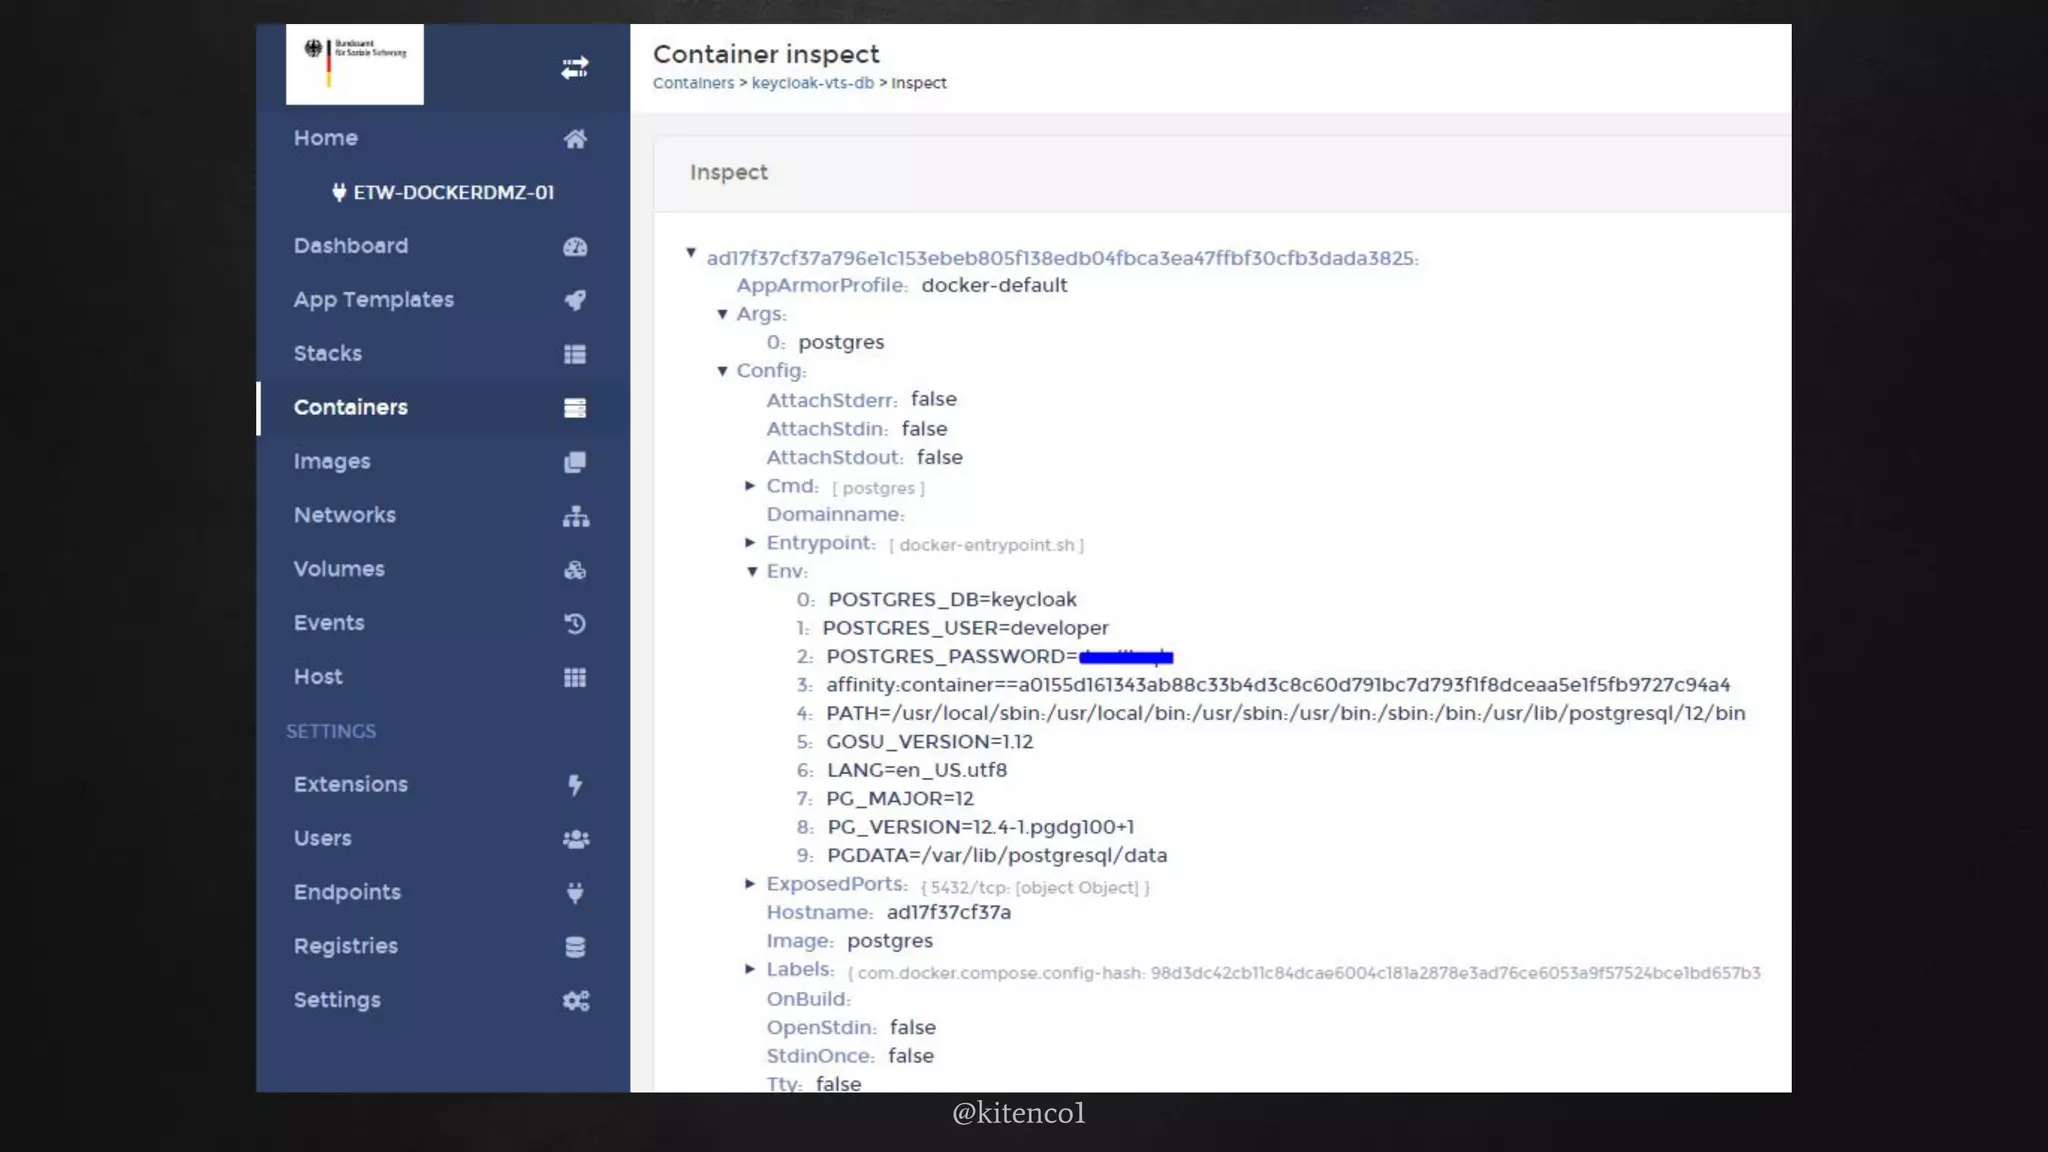Expand the Cmd node

click(x=750, y=486)
